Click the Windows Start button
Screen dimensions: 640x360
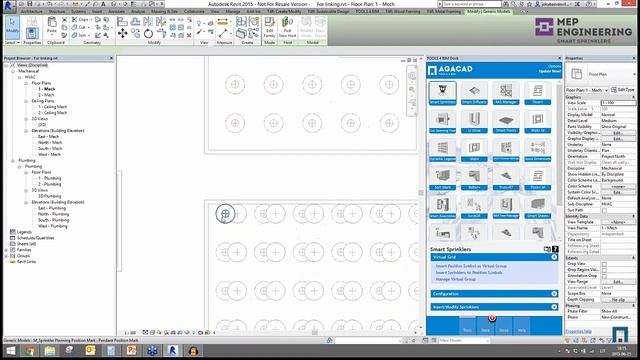[10, 351]
